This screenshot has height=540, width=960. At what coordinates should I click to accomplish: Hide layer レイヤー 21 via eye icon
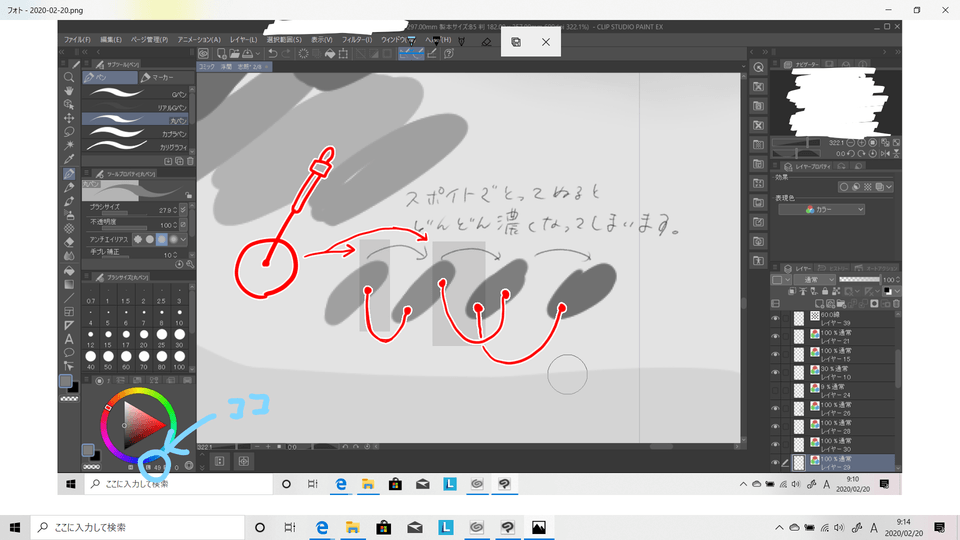pos(776,337)
